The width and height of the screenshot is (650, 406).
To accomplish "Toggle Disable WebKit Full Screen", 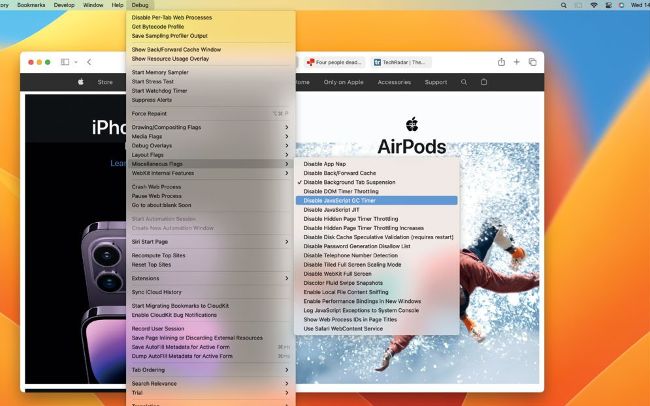I will click(377, 274).
